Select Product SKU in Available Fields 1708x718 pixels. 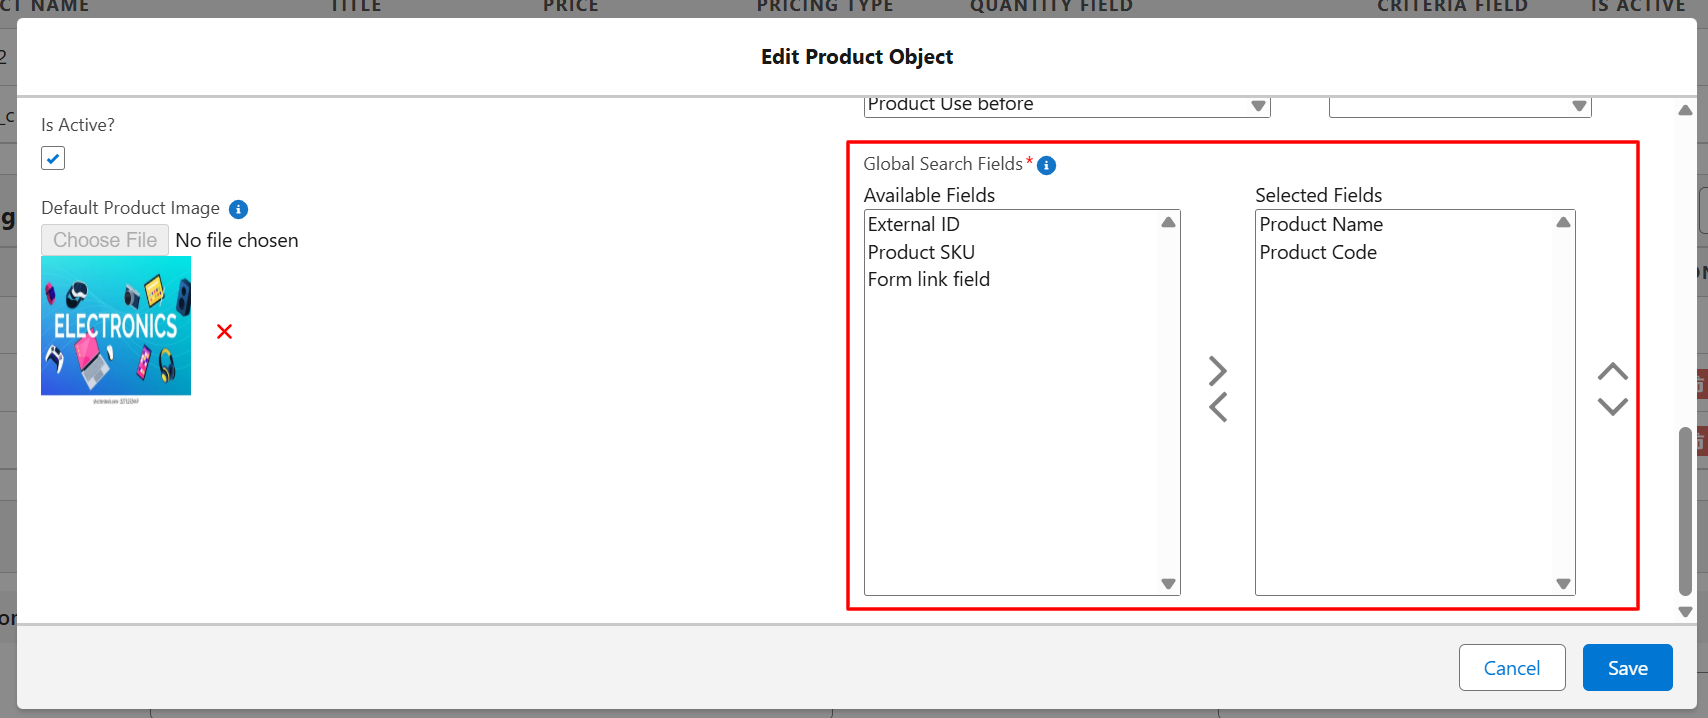point(921,252)
